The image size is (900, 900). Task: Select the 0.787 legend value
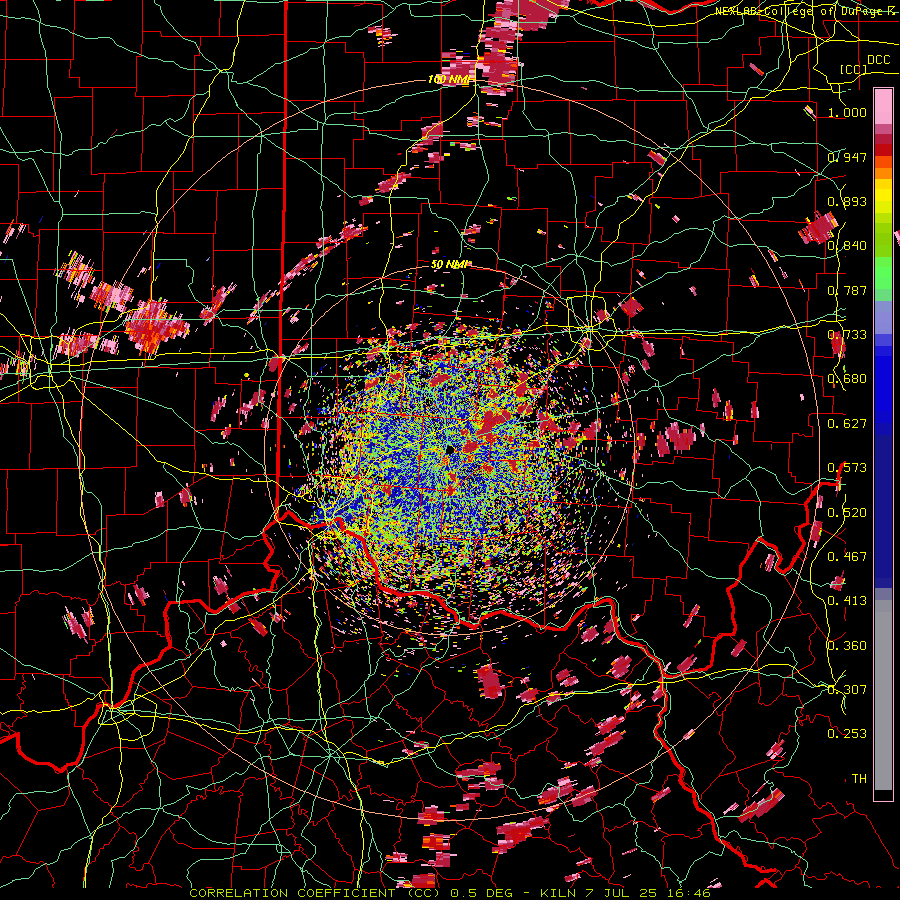point(847,290)
